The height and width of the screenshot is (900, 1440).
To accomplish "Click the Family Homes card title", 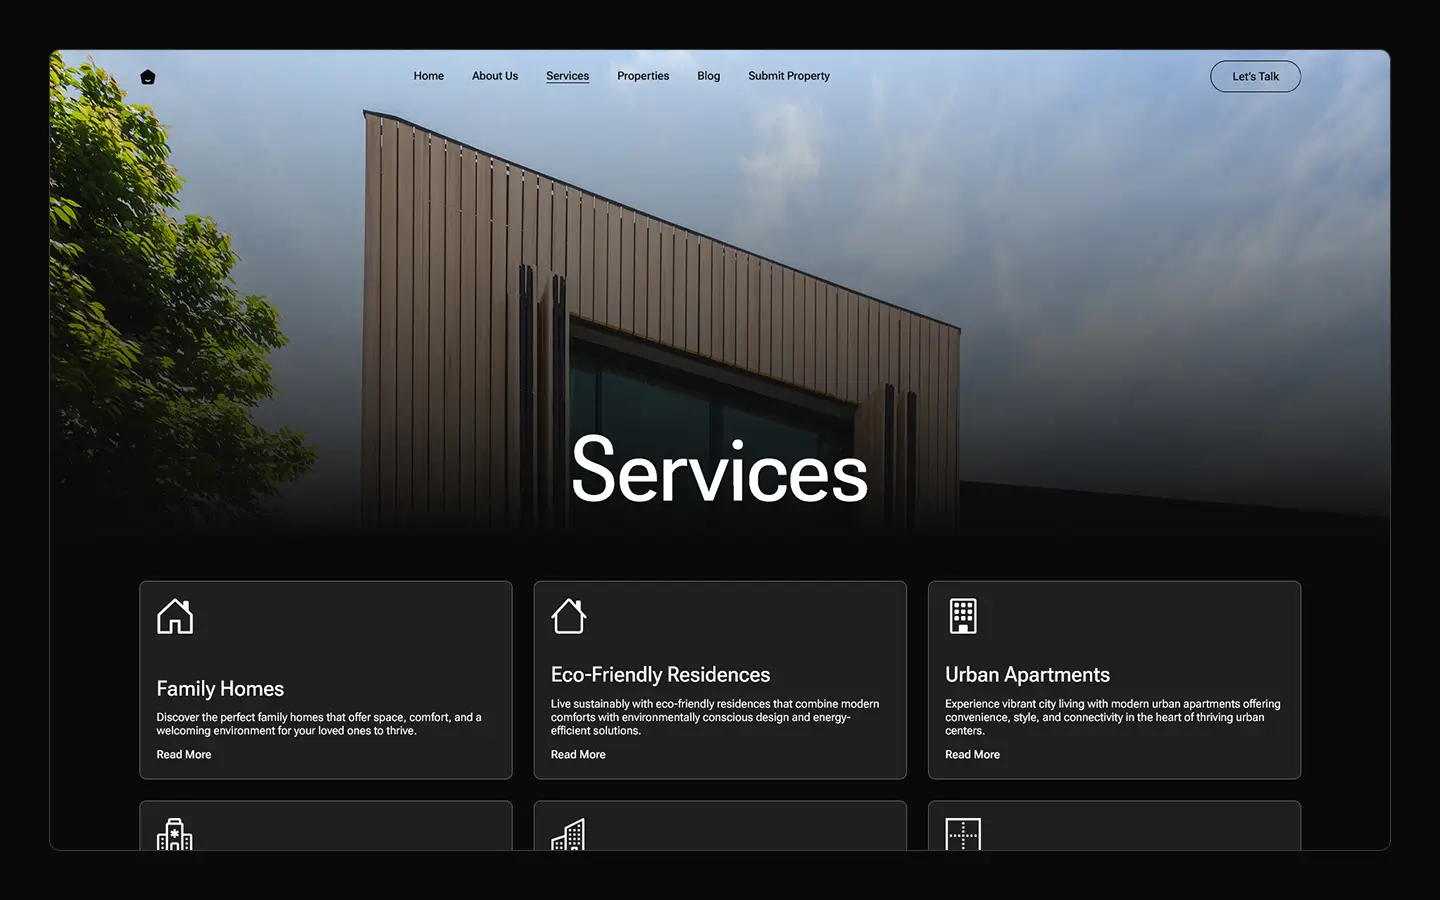I will [x=220, y=689].
